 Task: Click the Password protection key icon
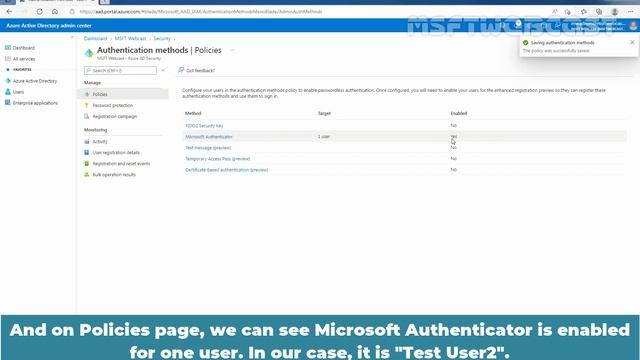[x=87, y=105]
